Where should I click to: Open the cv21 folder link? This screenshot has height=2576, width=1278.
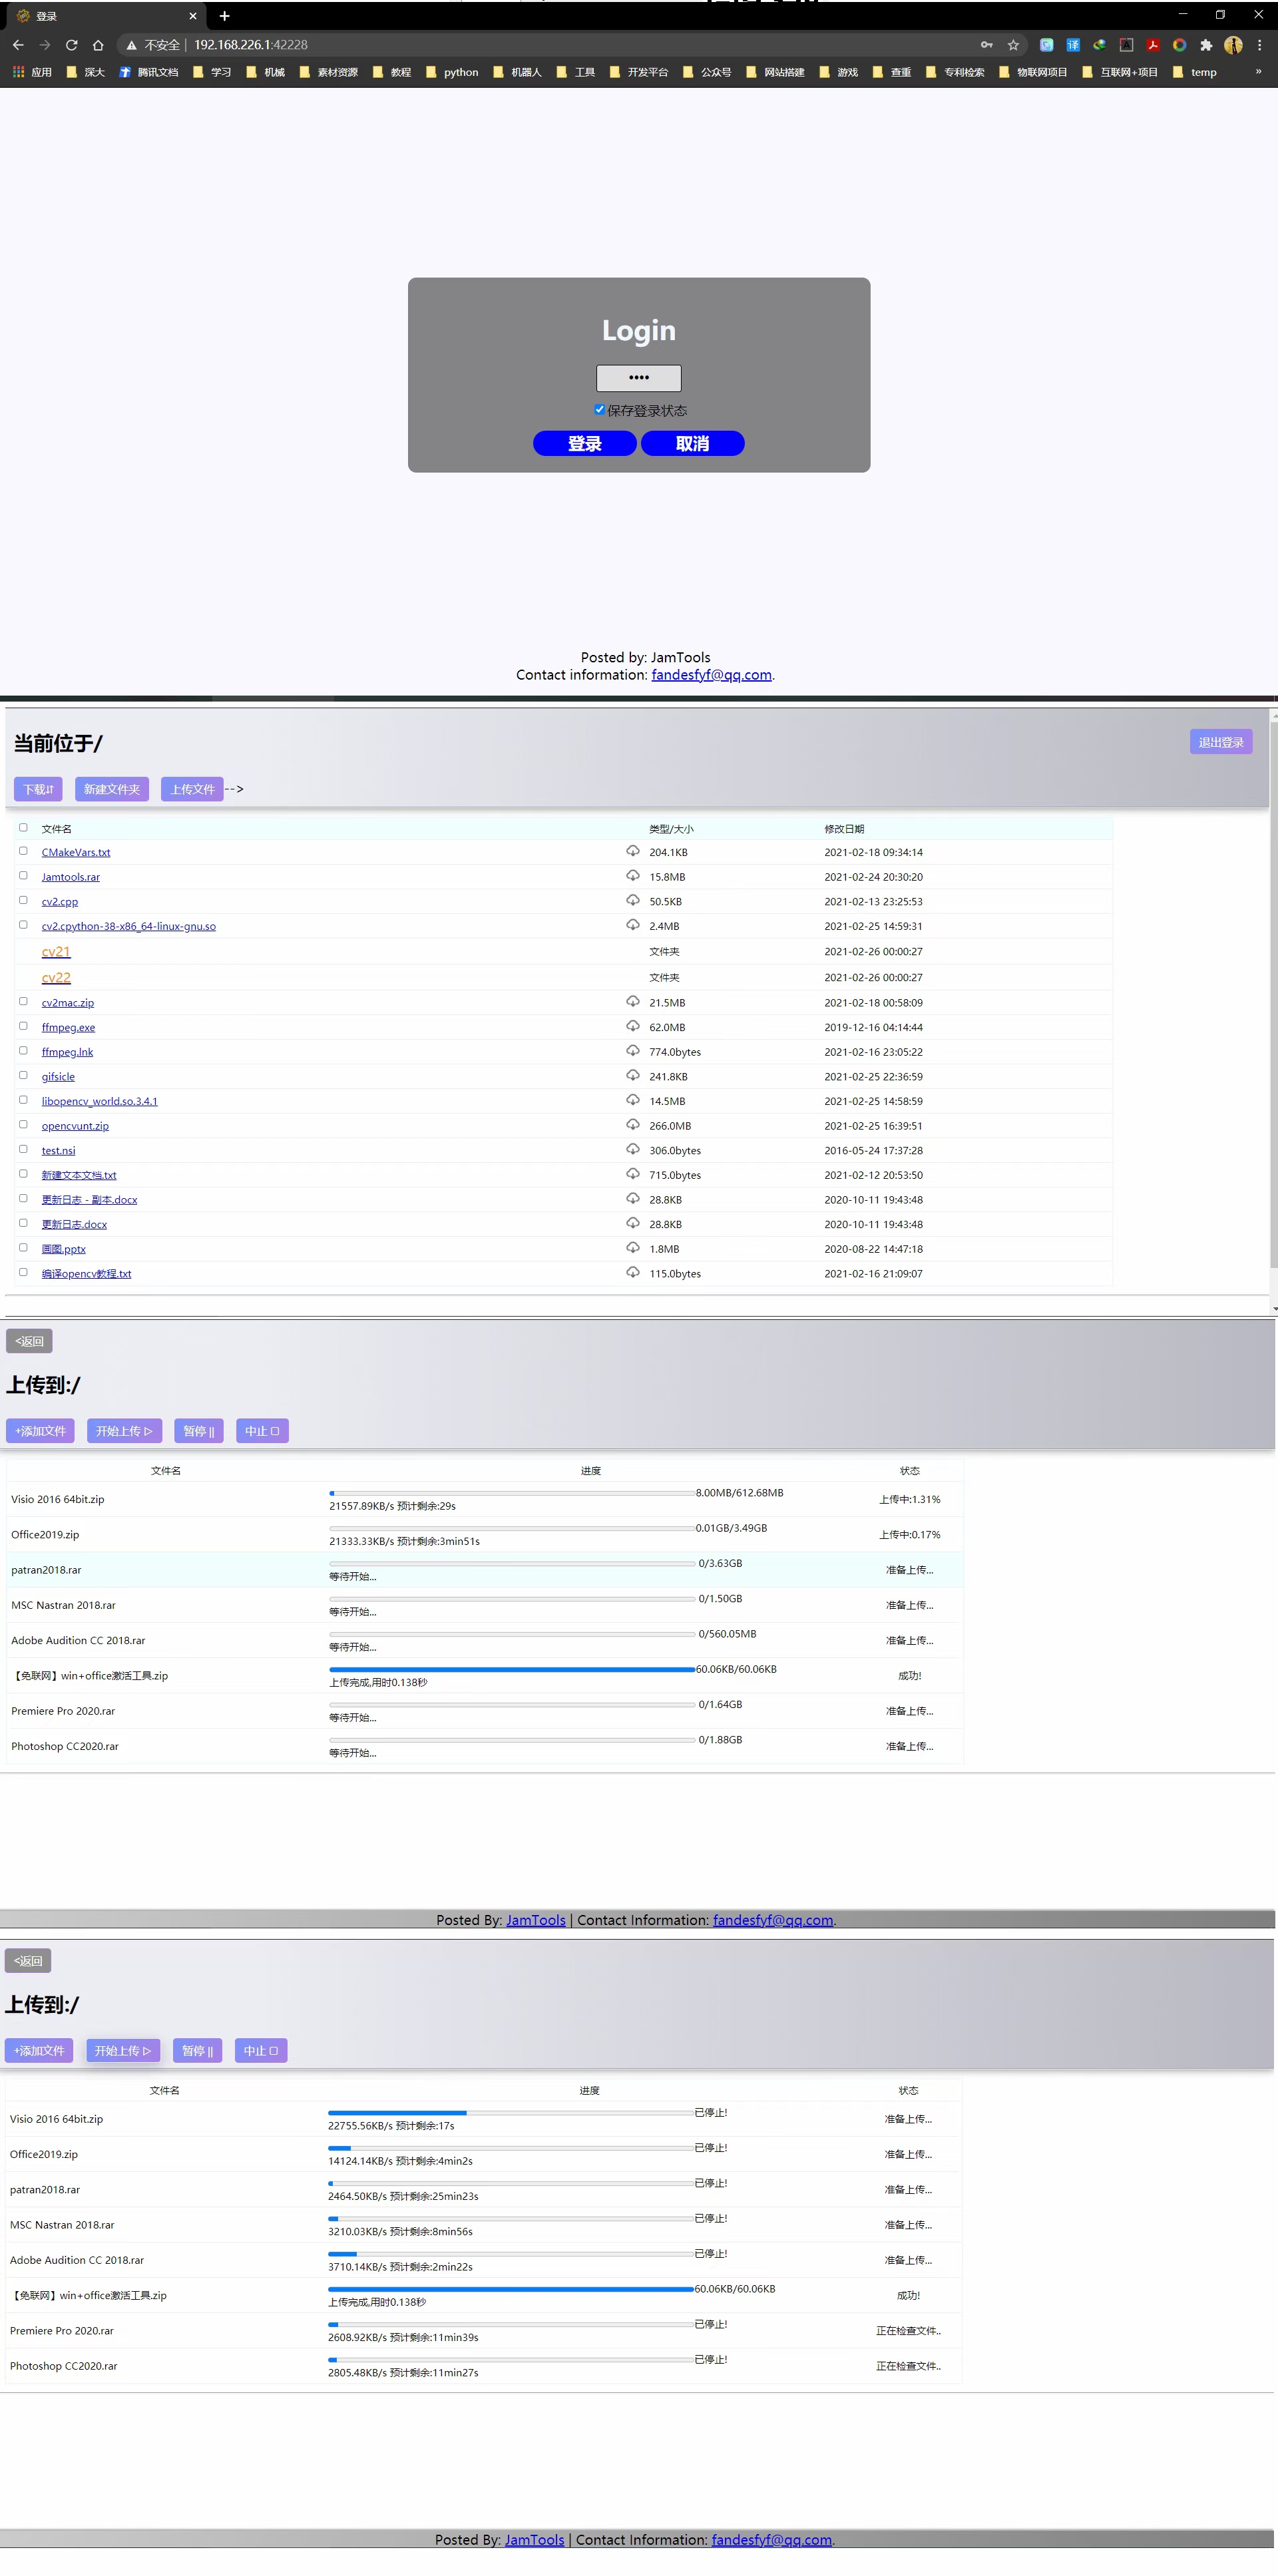(56, 951)
